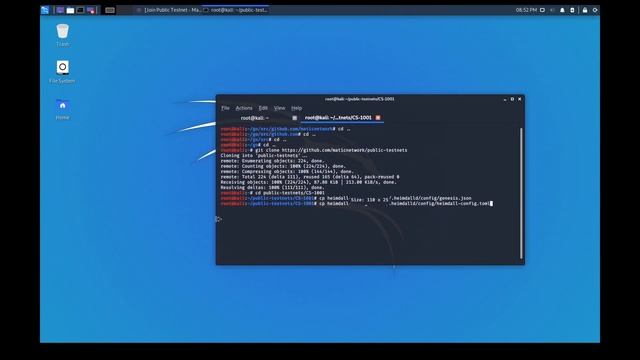
Task: Open the File menu in the terminal
Action: 225,108
